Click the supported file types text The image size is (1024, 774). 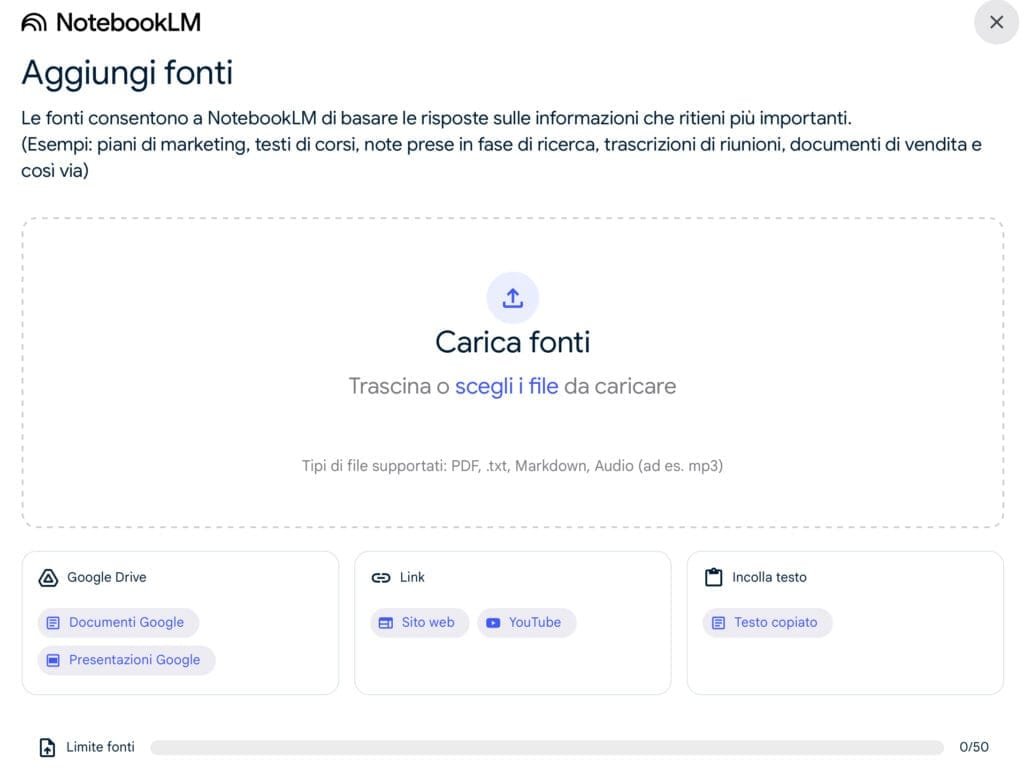pyautogui.click(x=512, y=466)
